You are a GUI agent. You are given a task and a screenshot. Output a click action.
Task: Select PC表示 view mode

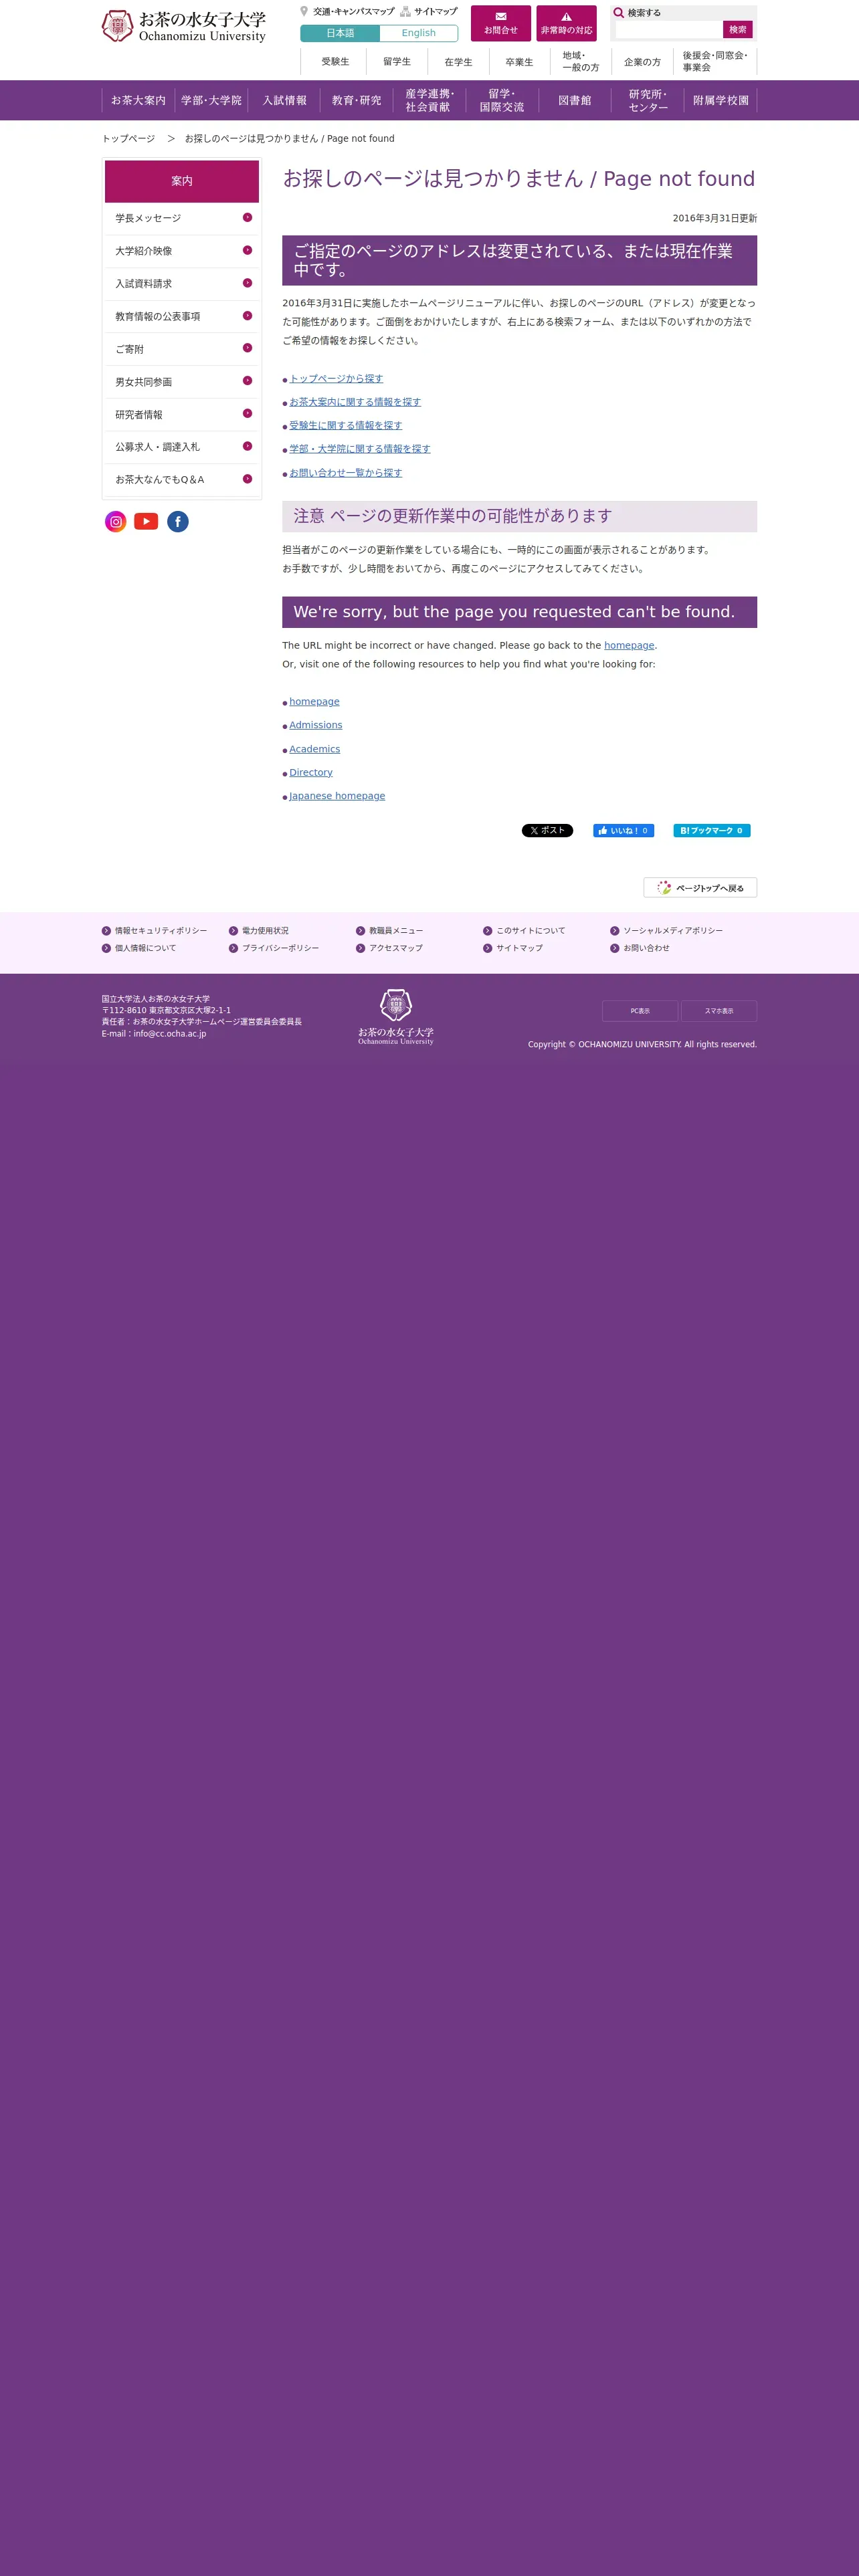tap(640, 1011)
